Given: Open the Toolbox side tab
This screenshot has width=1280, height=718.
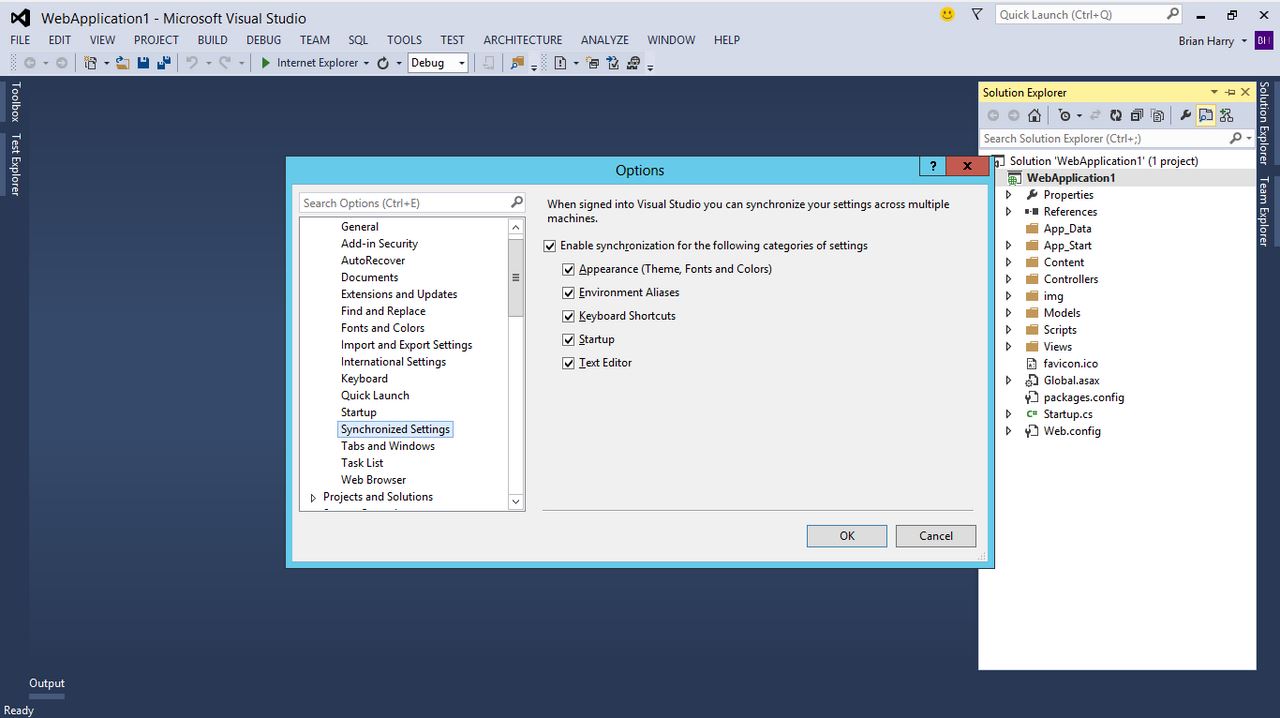Looking at the screenshot, I should (15, 102).
